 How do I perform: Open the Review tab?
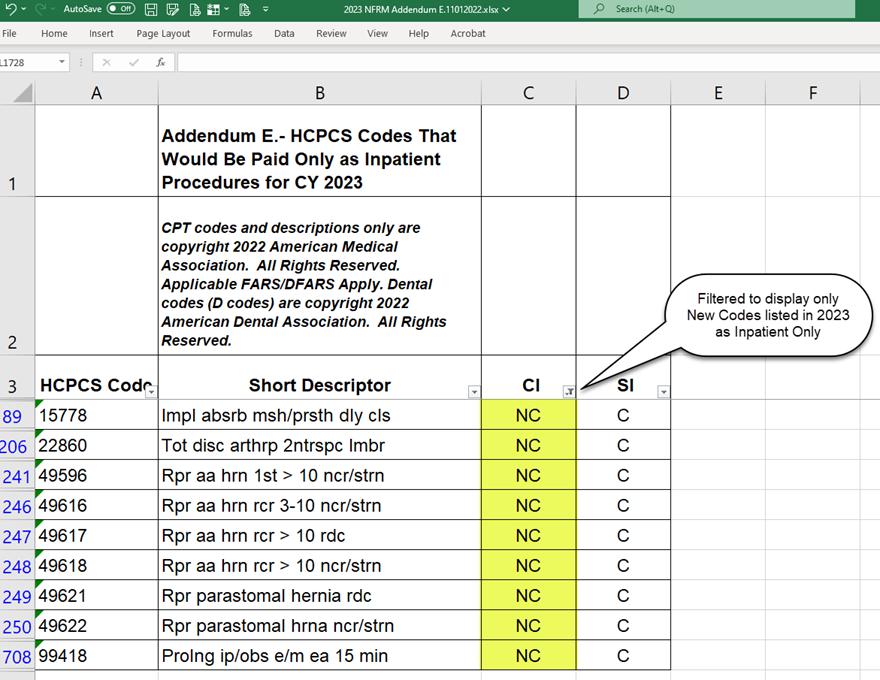pyautogui.click(x=331, y=34)
